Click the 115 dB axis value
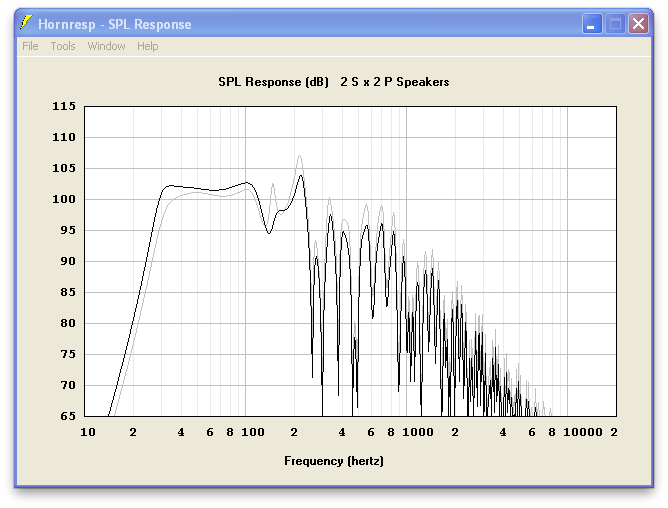The width and height of the screenshot is (668, 508). click(64, 106)
